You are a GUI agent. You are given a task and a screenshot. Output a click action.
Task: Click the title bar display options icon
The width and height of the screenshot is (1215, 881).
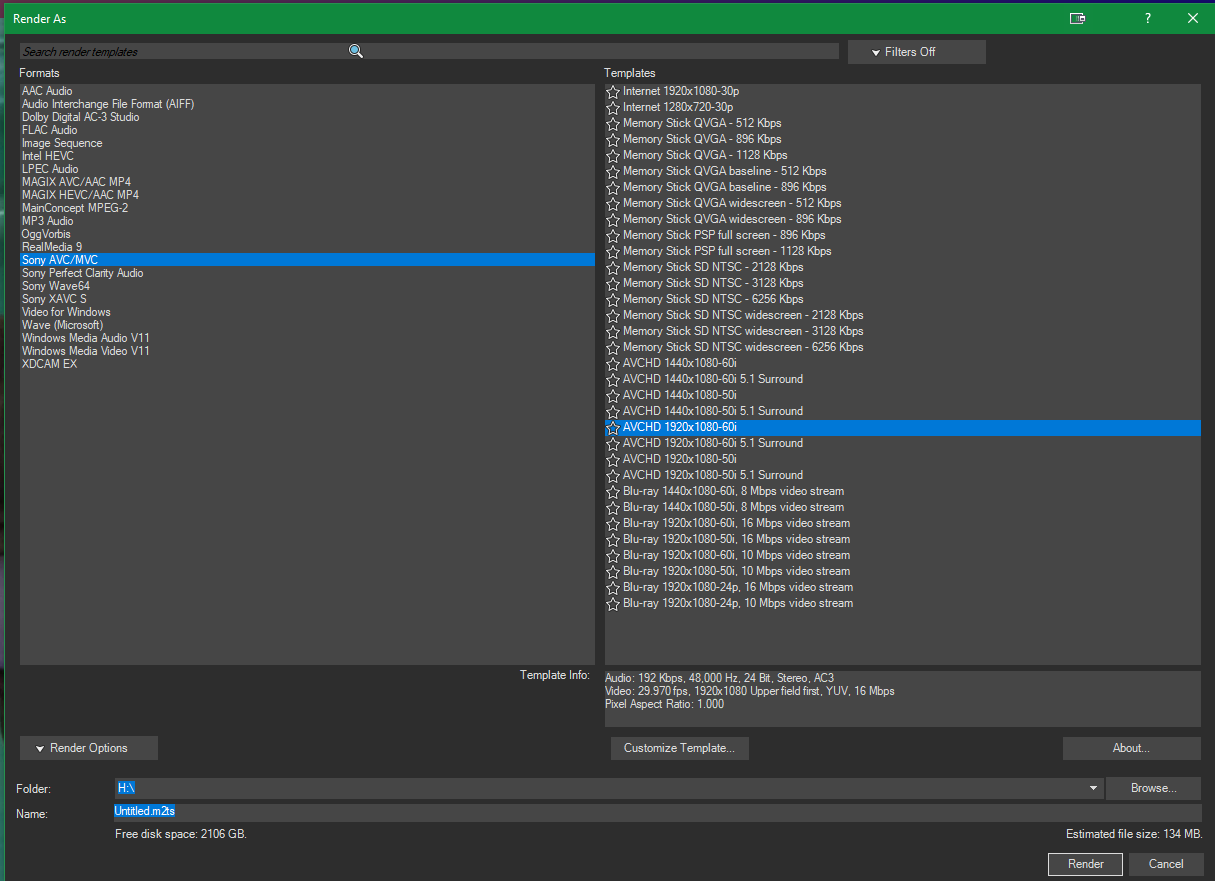1077,18
